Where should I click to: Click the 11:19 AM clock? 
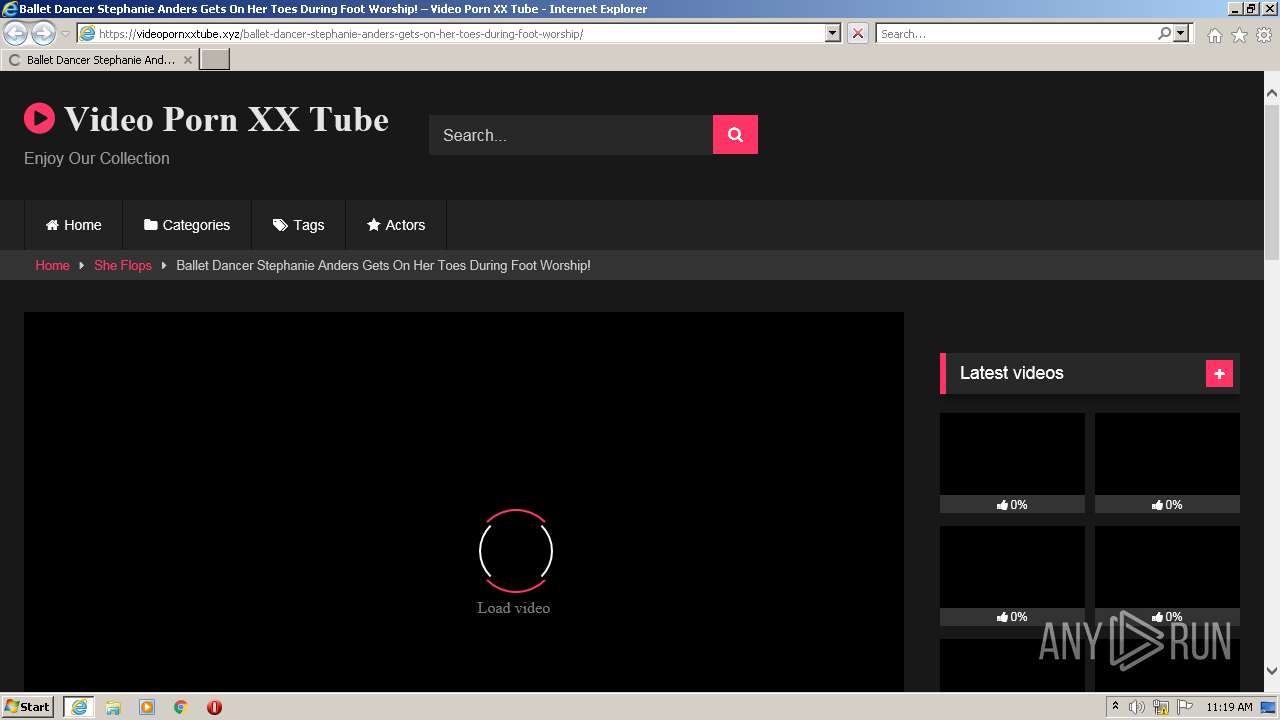click(1229, 707)
